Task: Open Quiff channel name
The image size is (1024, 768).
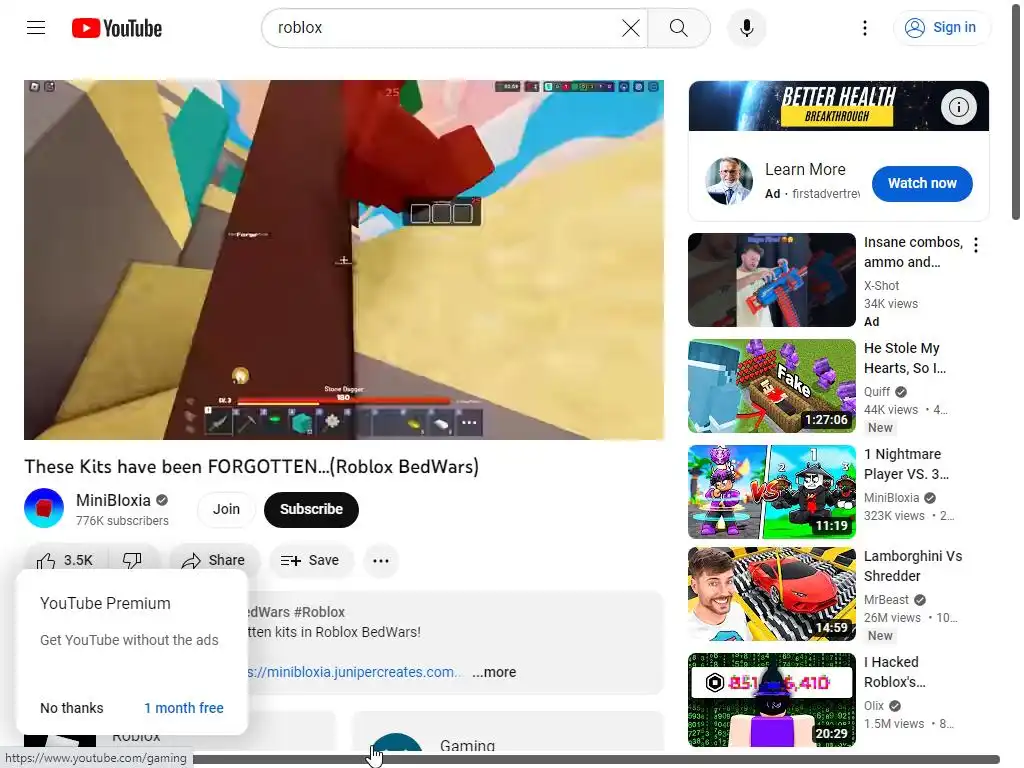Action: tap(876, 391)
